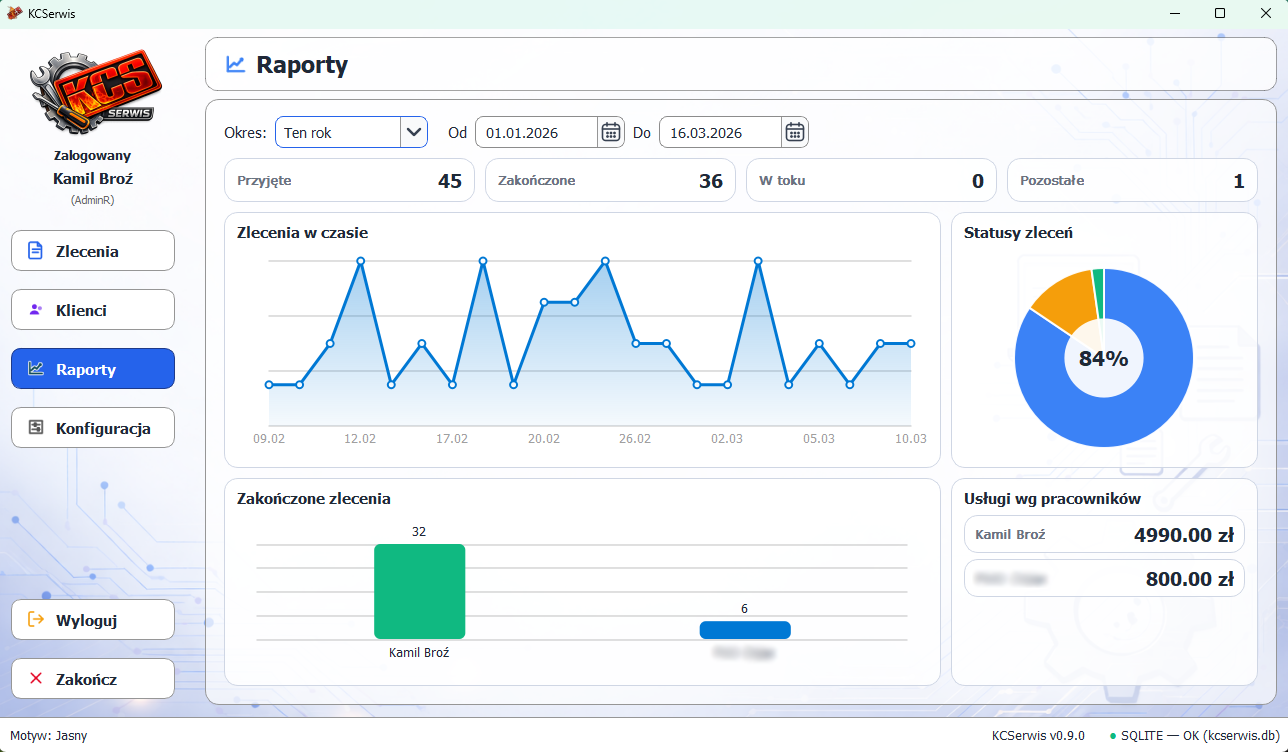
Task: Click the orange Wyloguj exit icon
Action: click(36, 620)
